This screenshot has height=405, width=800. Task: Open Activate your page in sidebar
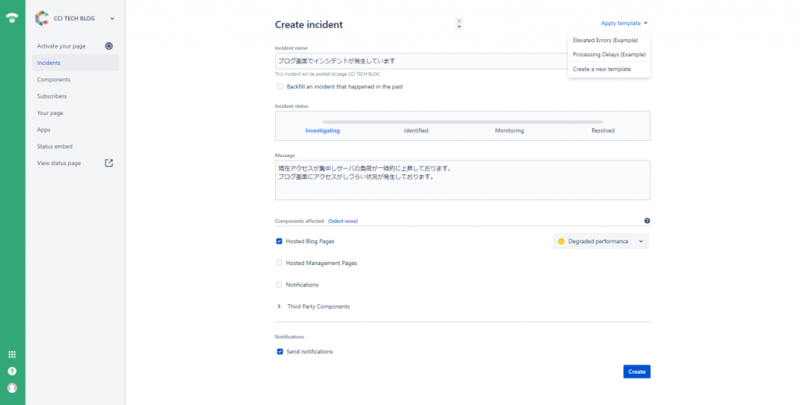[x=61, y=46]
